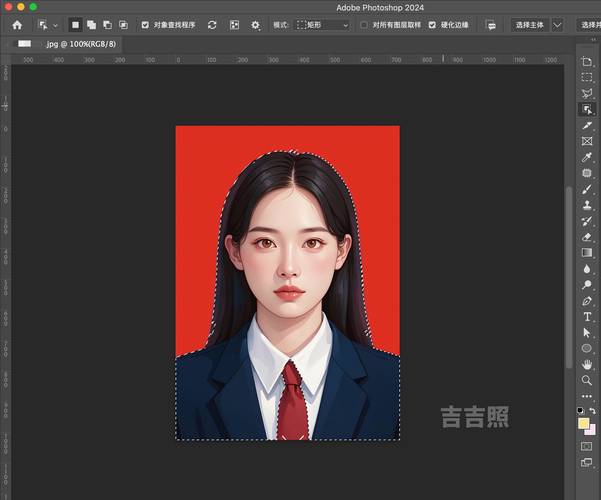Refresh the object finder
601x500 pixels.
212,25
